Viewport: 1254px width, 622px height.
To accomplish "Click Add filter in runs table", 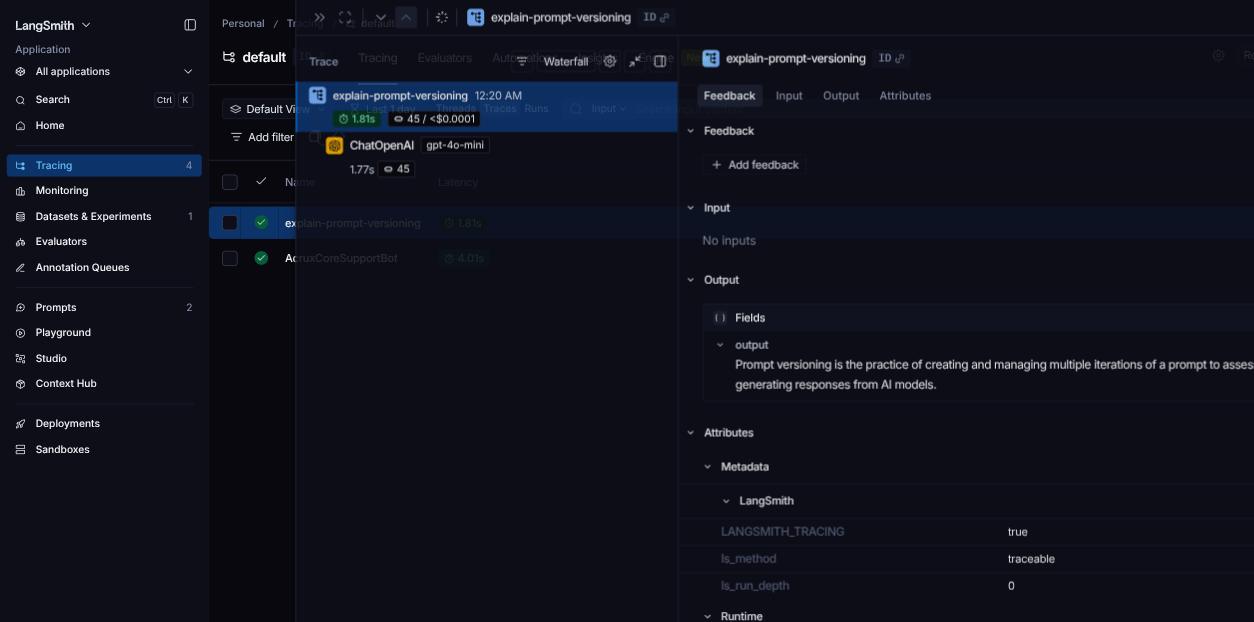I will 262,137.
